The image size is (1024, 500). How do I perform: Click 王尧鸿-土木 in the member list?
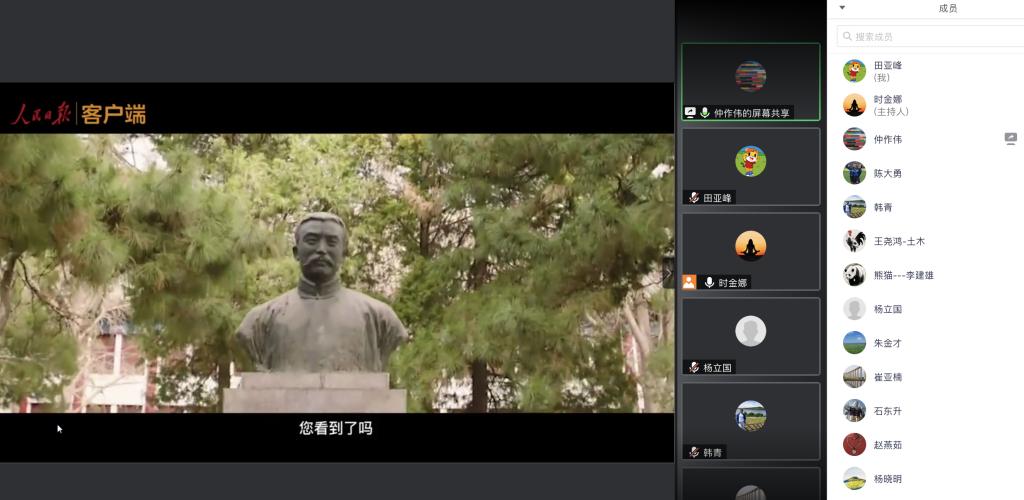pos(899,241)
